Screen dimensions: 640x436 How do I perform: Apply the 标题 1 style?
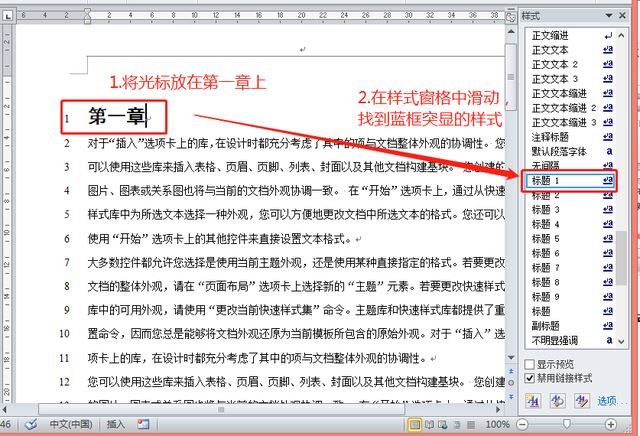(570, 180)
